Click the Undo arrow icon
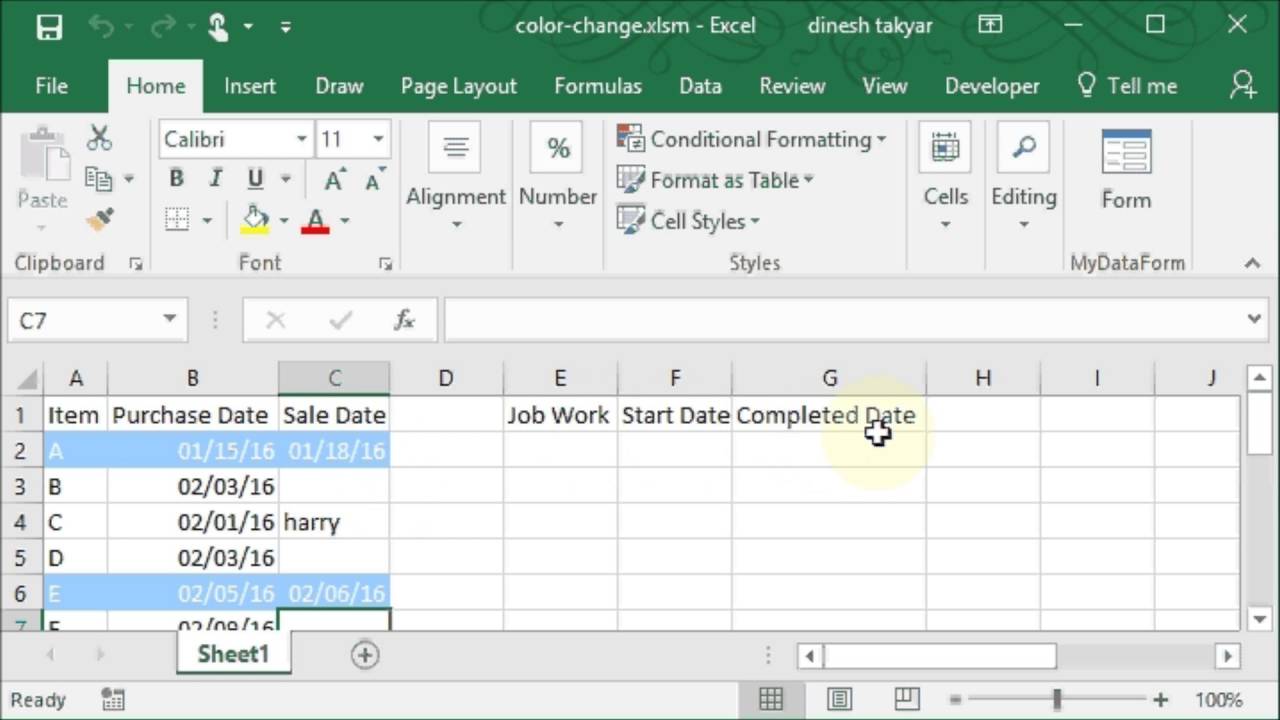Screen dimensions: 1280x720 tap(102, 26)
